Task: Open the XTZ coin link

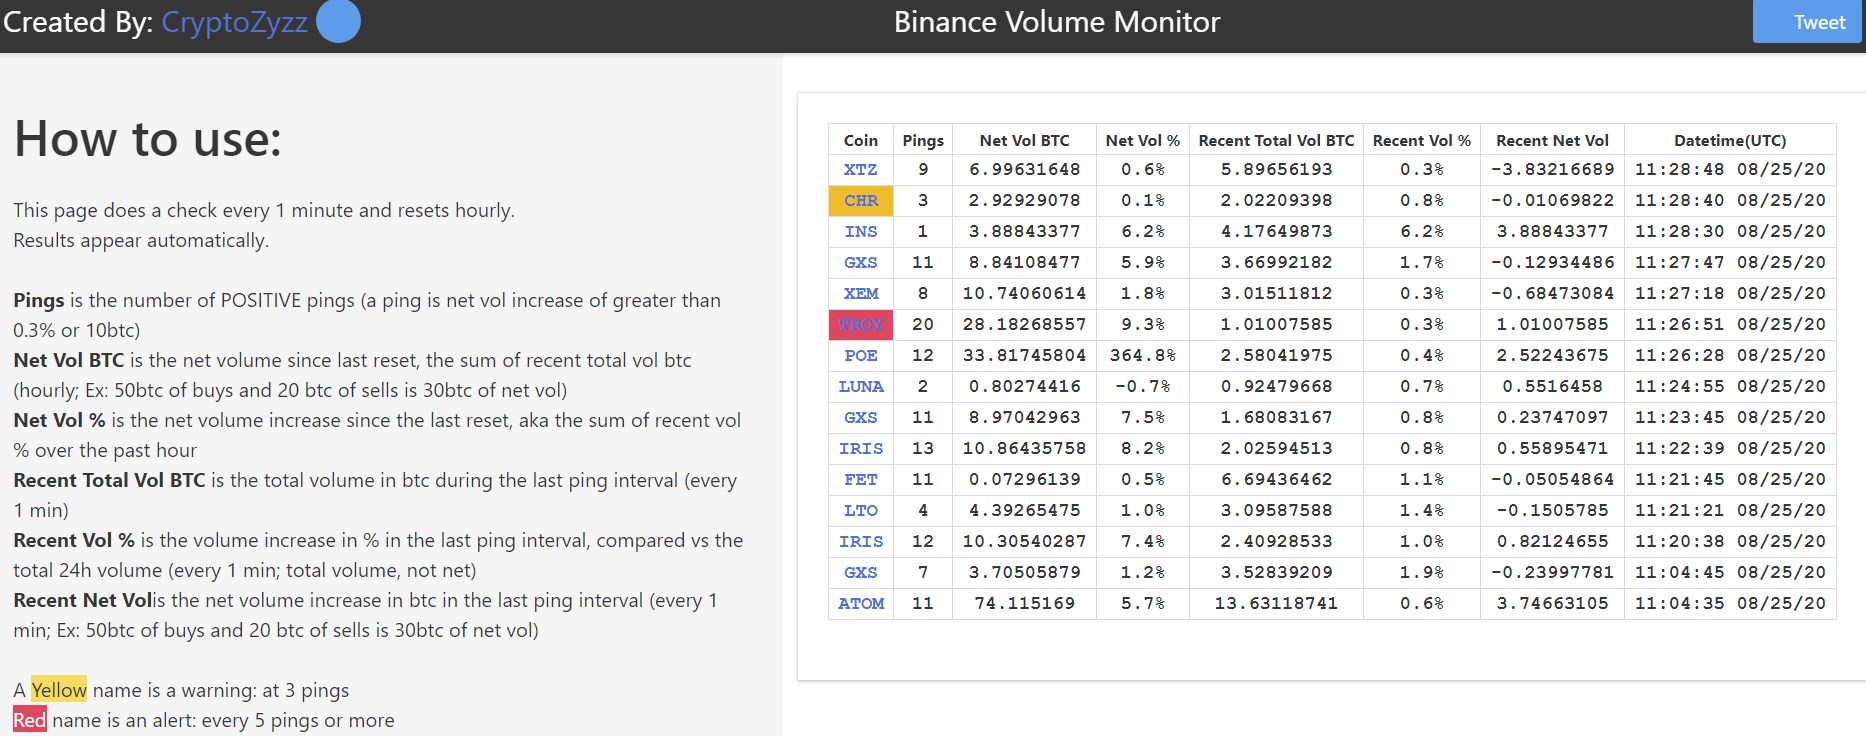Action: [860, 170]
